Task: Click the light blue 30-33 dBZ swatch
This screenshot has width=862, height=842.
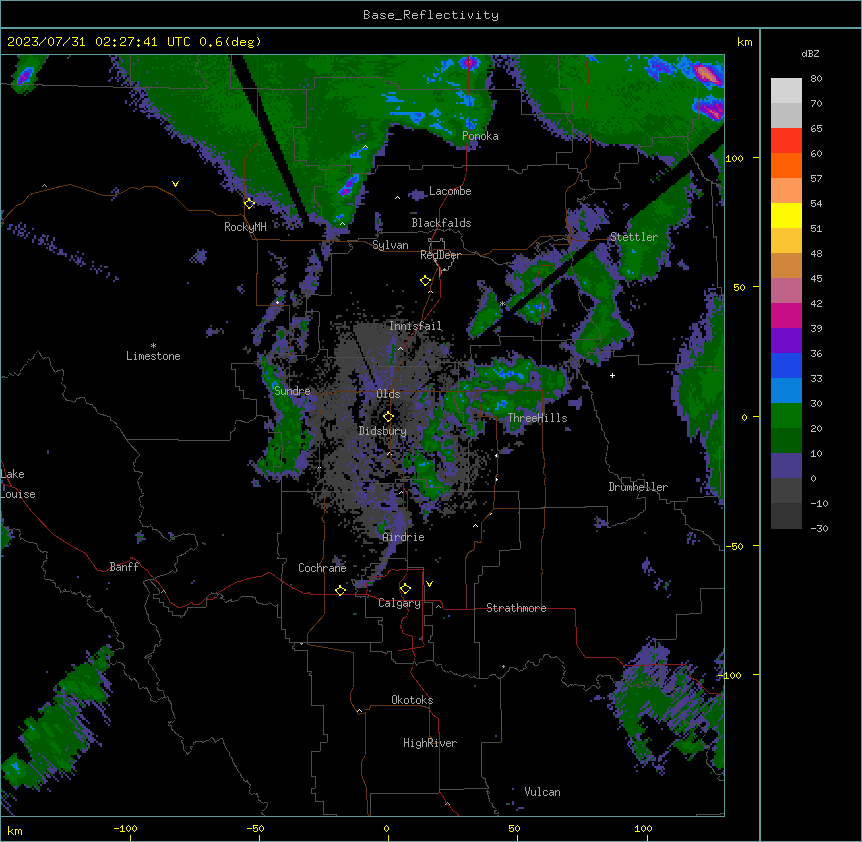Action: coord(786,391)
